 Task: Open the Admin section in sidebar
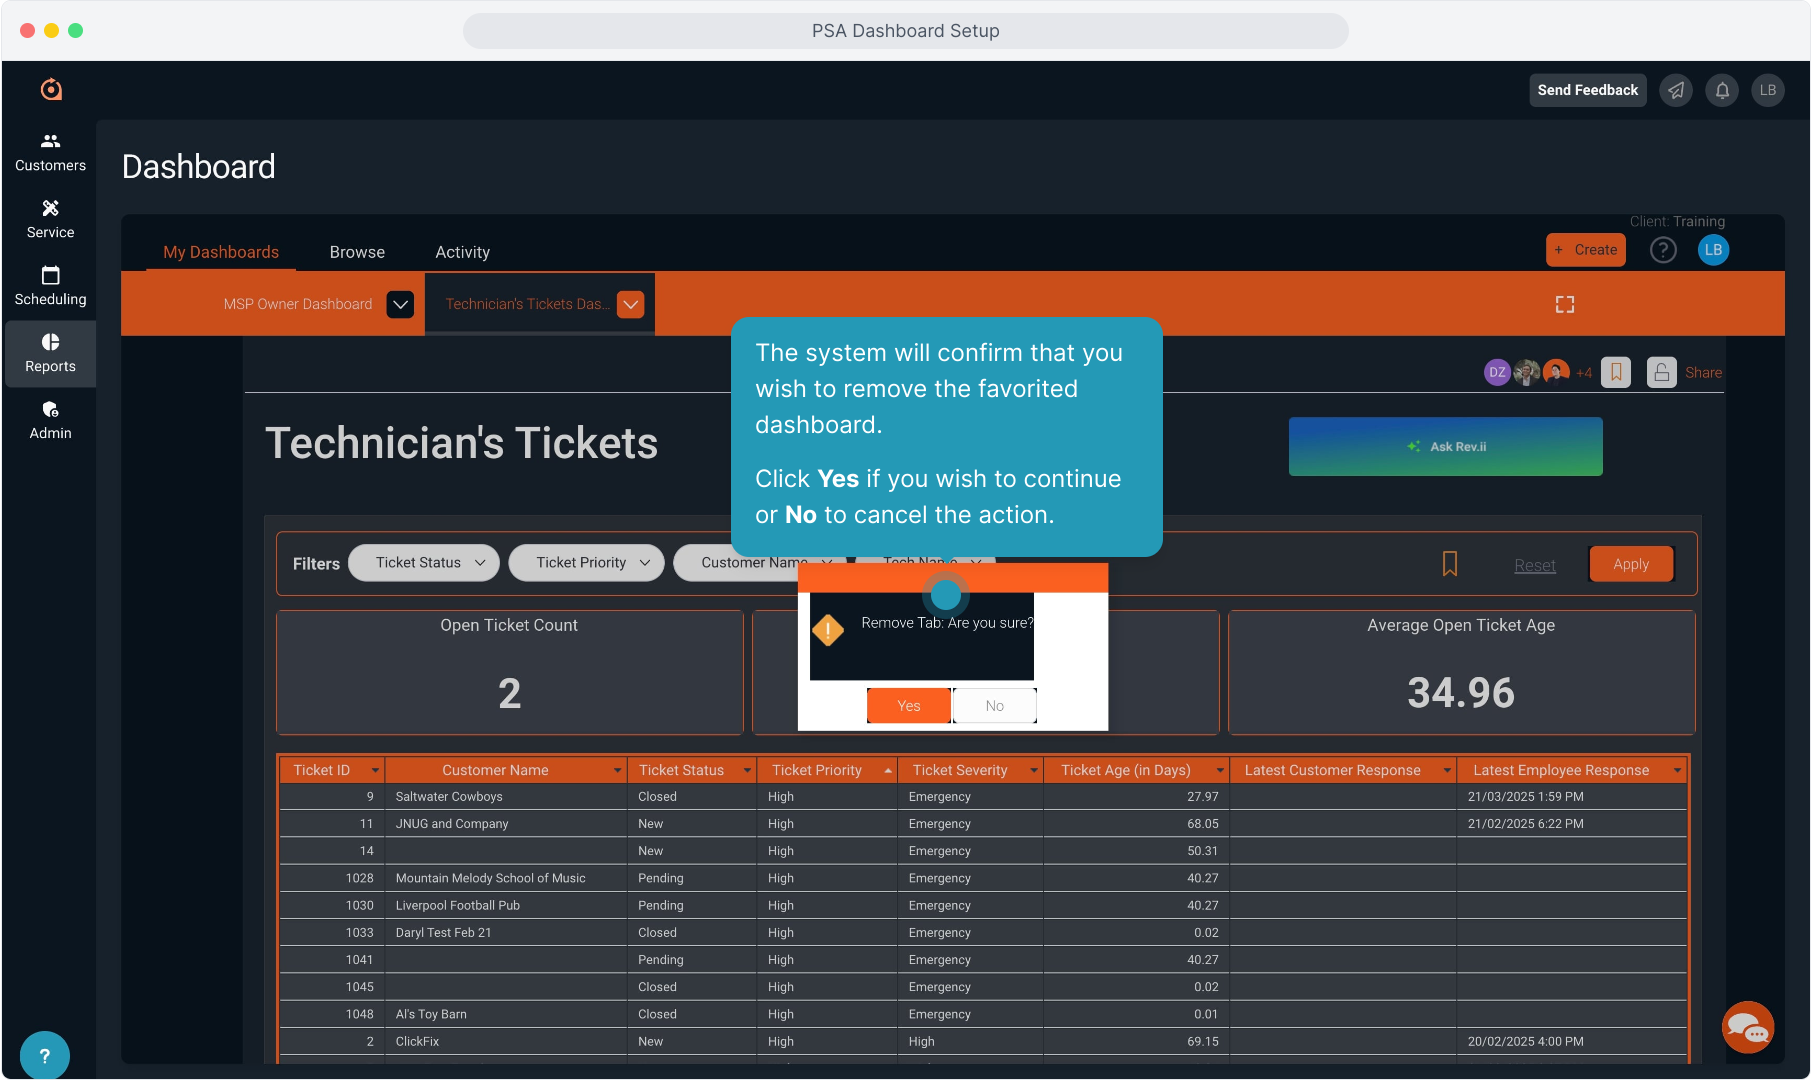point(50,420)
